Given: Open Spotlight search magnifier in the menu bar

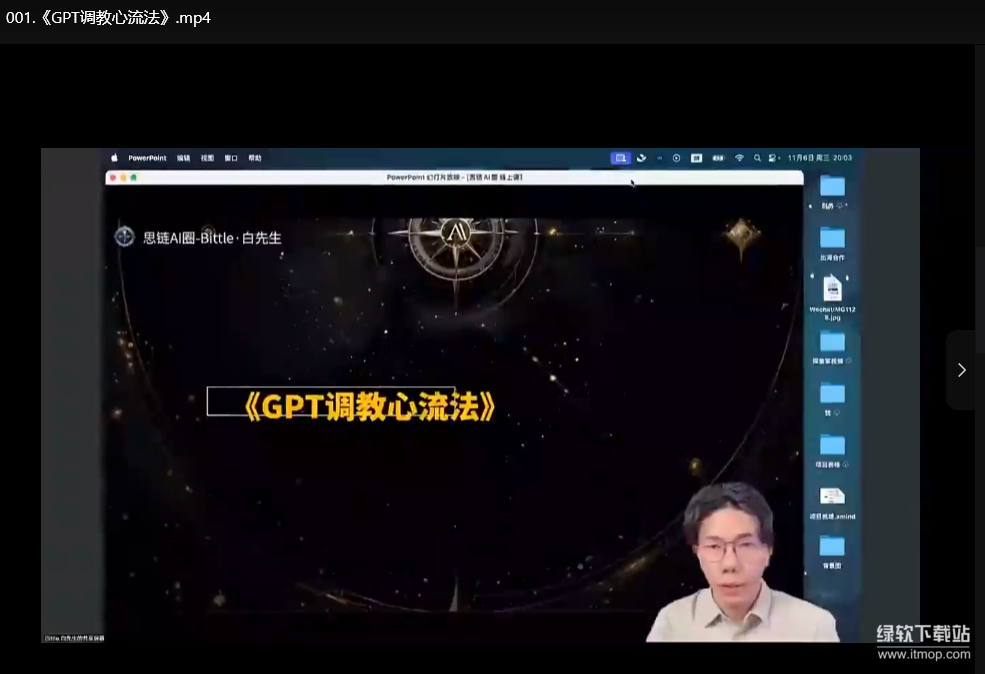Looking at the screenshot, I should tap(757, 158).
